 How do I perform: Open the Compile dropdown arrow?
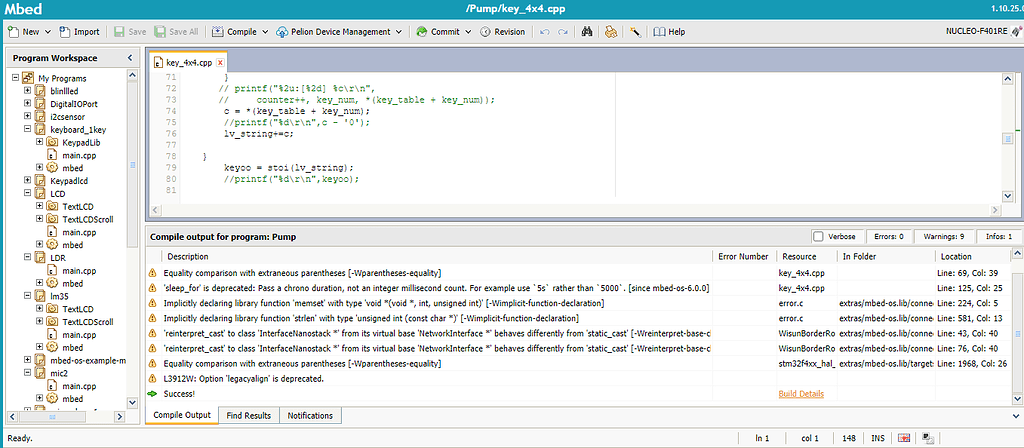(x=265, y=31)
